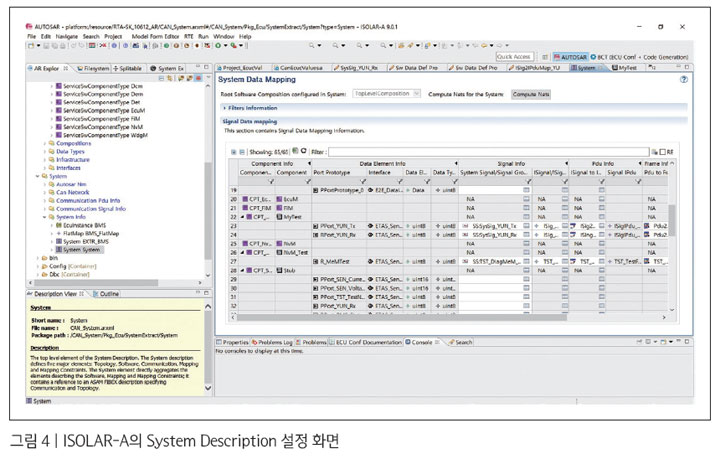Click the NvM_Test component cell in row 26
Screen dimensions: 720x459
[x=292, y=253]
